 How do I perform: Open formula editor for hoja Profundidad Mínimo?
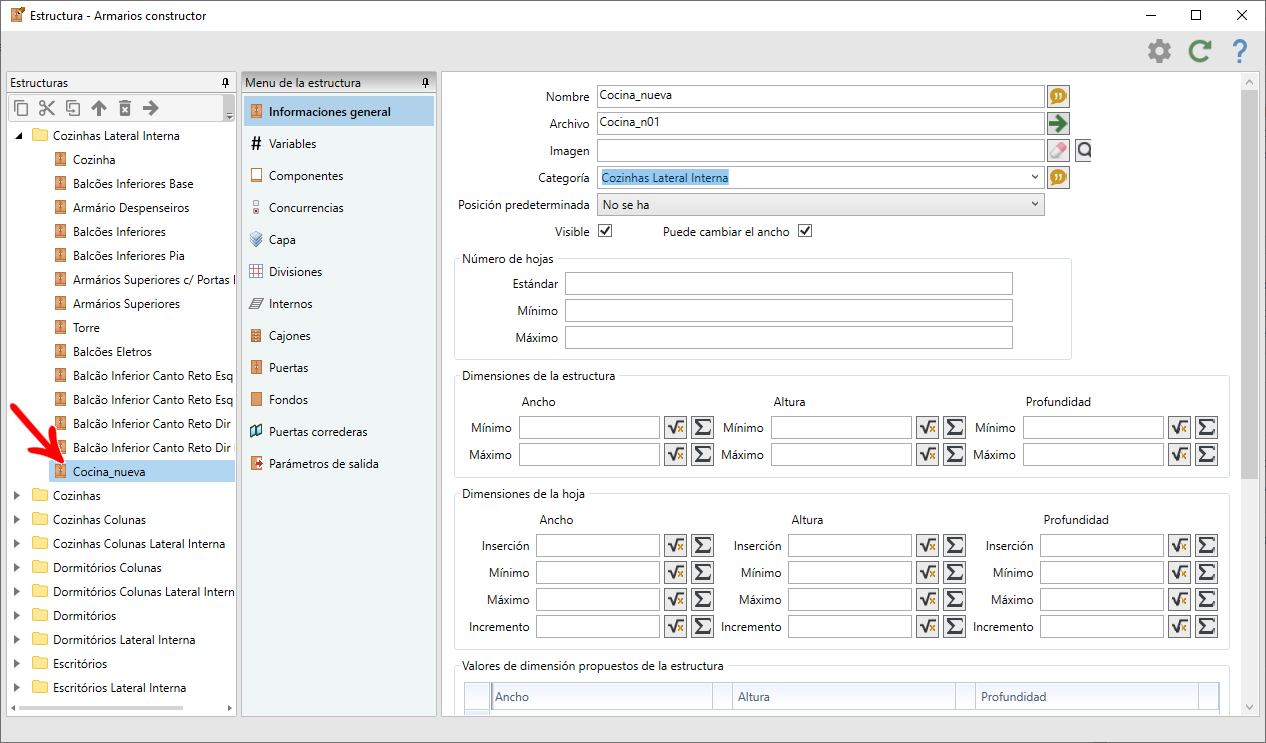[x=1180, y=572]
